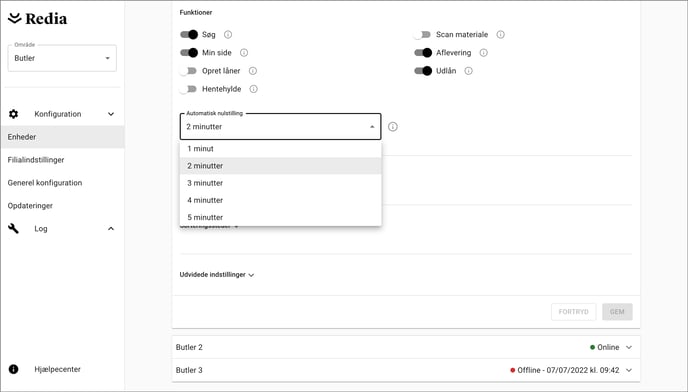Disable the Udlån toggle
688x392 pixels.
[x=423, y=71]
